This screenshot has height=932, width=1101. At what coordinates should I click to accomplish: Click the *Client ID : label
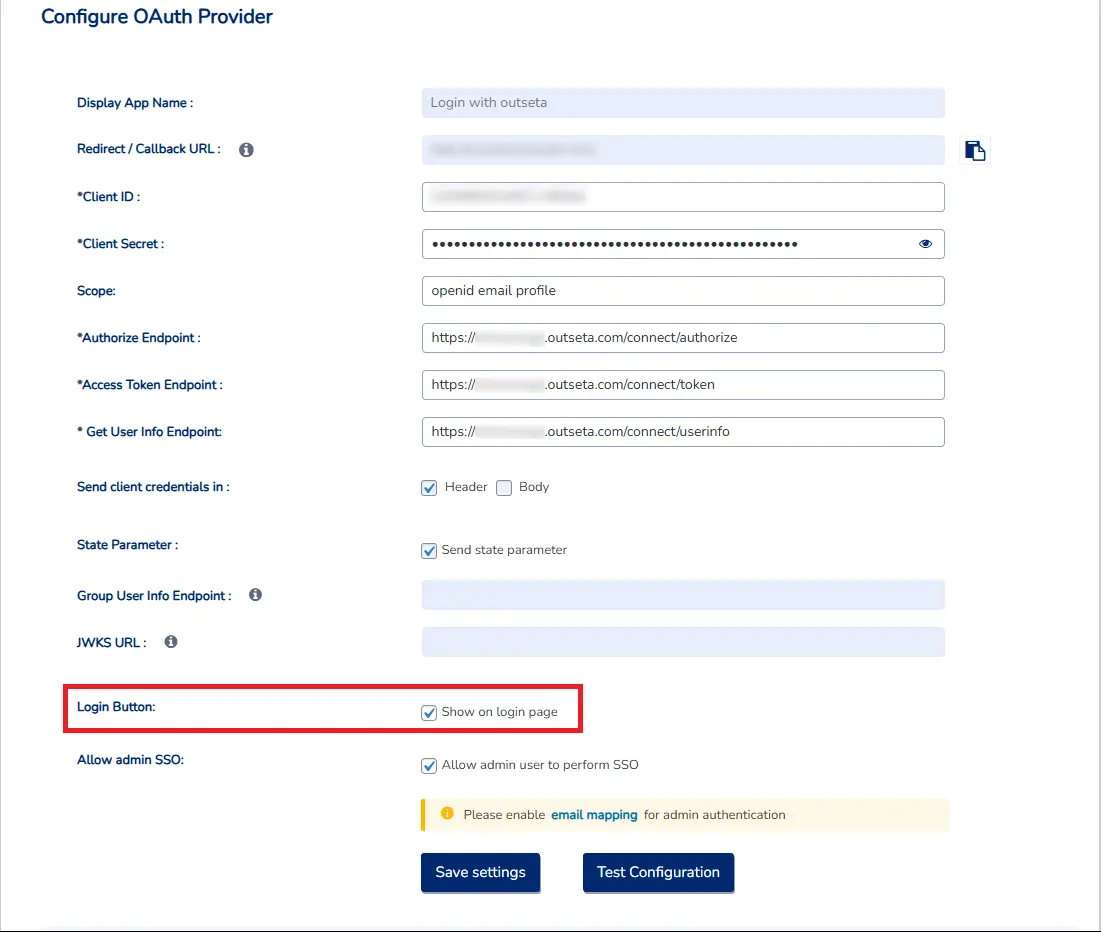(108, 197)
